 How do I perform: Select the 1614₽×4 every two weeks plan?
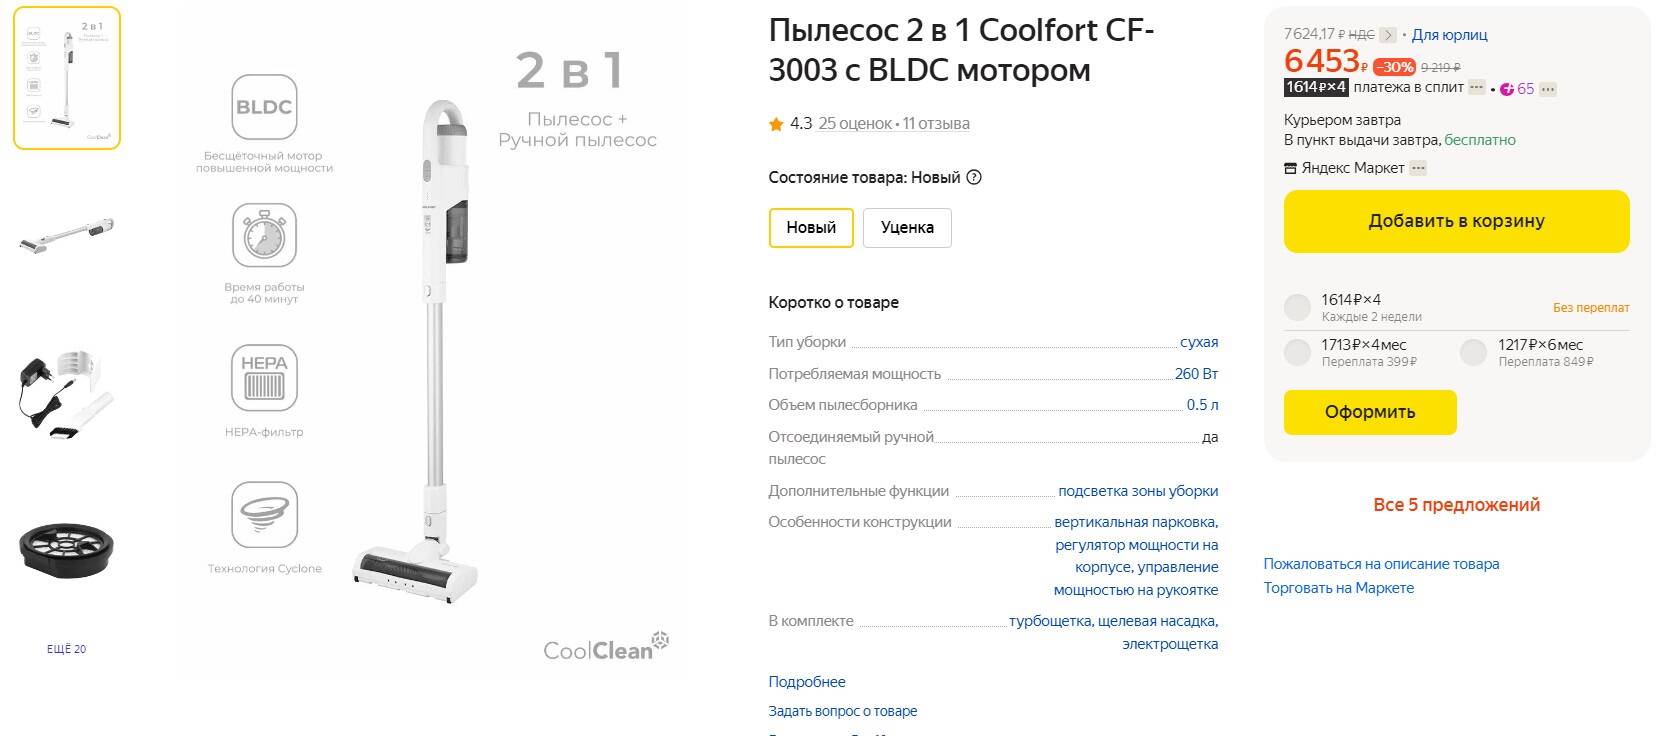click(1297, 307)
